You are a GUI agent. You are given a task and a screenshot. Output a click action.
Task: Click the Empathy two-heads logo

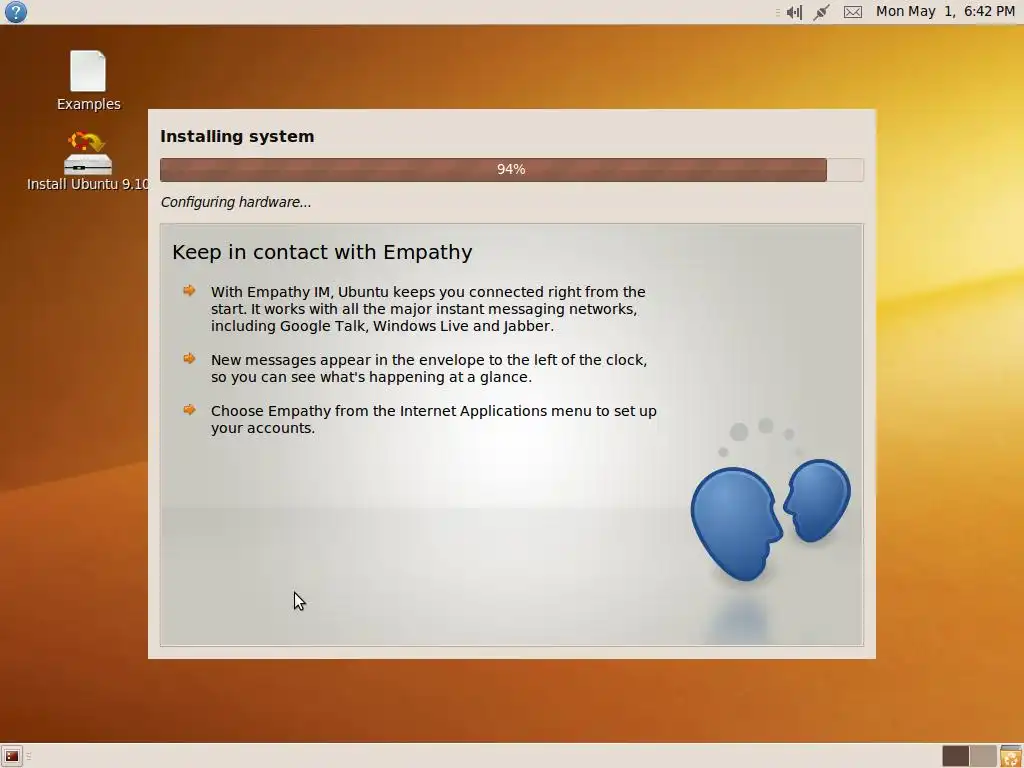pyautogui.click(x=771, y=519)
